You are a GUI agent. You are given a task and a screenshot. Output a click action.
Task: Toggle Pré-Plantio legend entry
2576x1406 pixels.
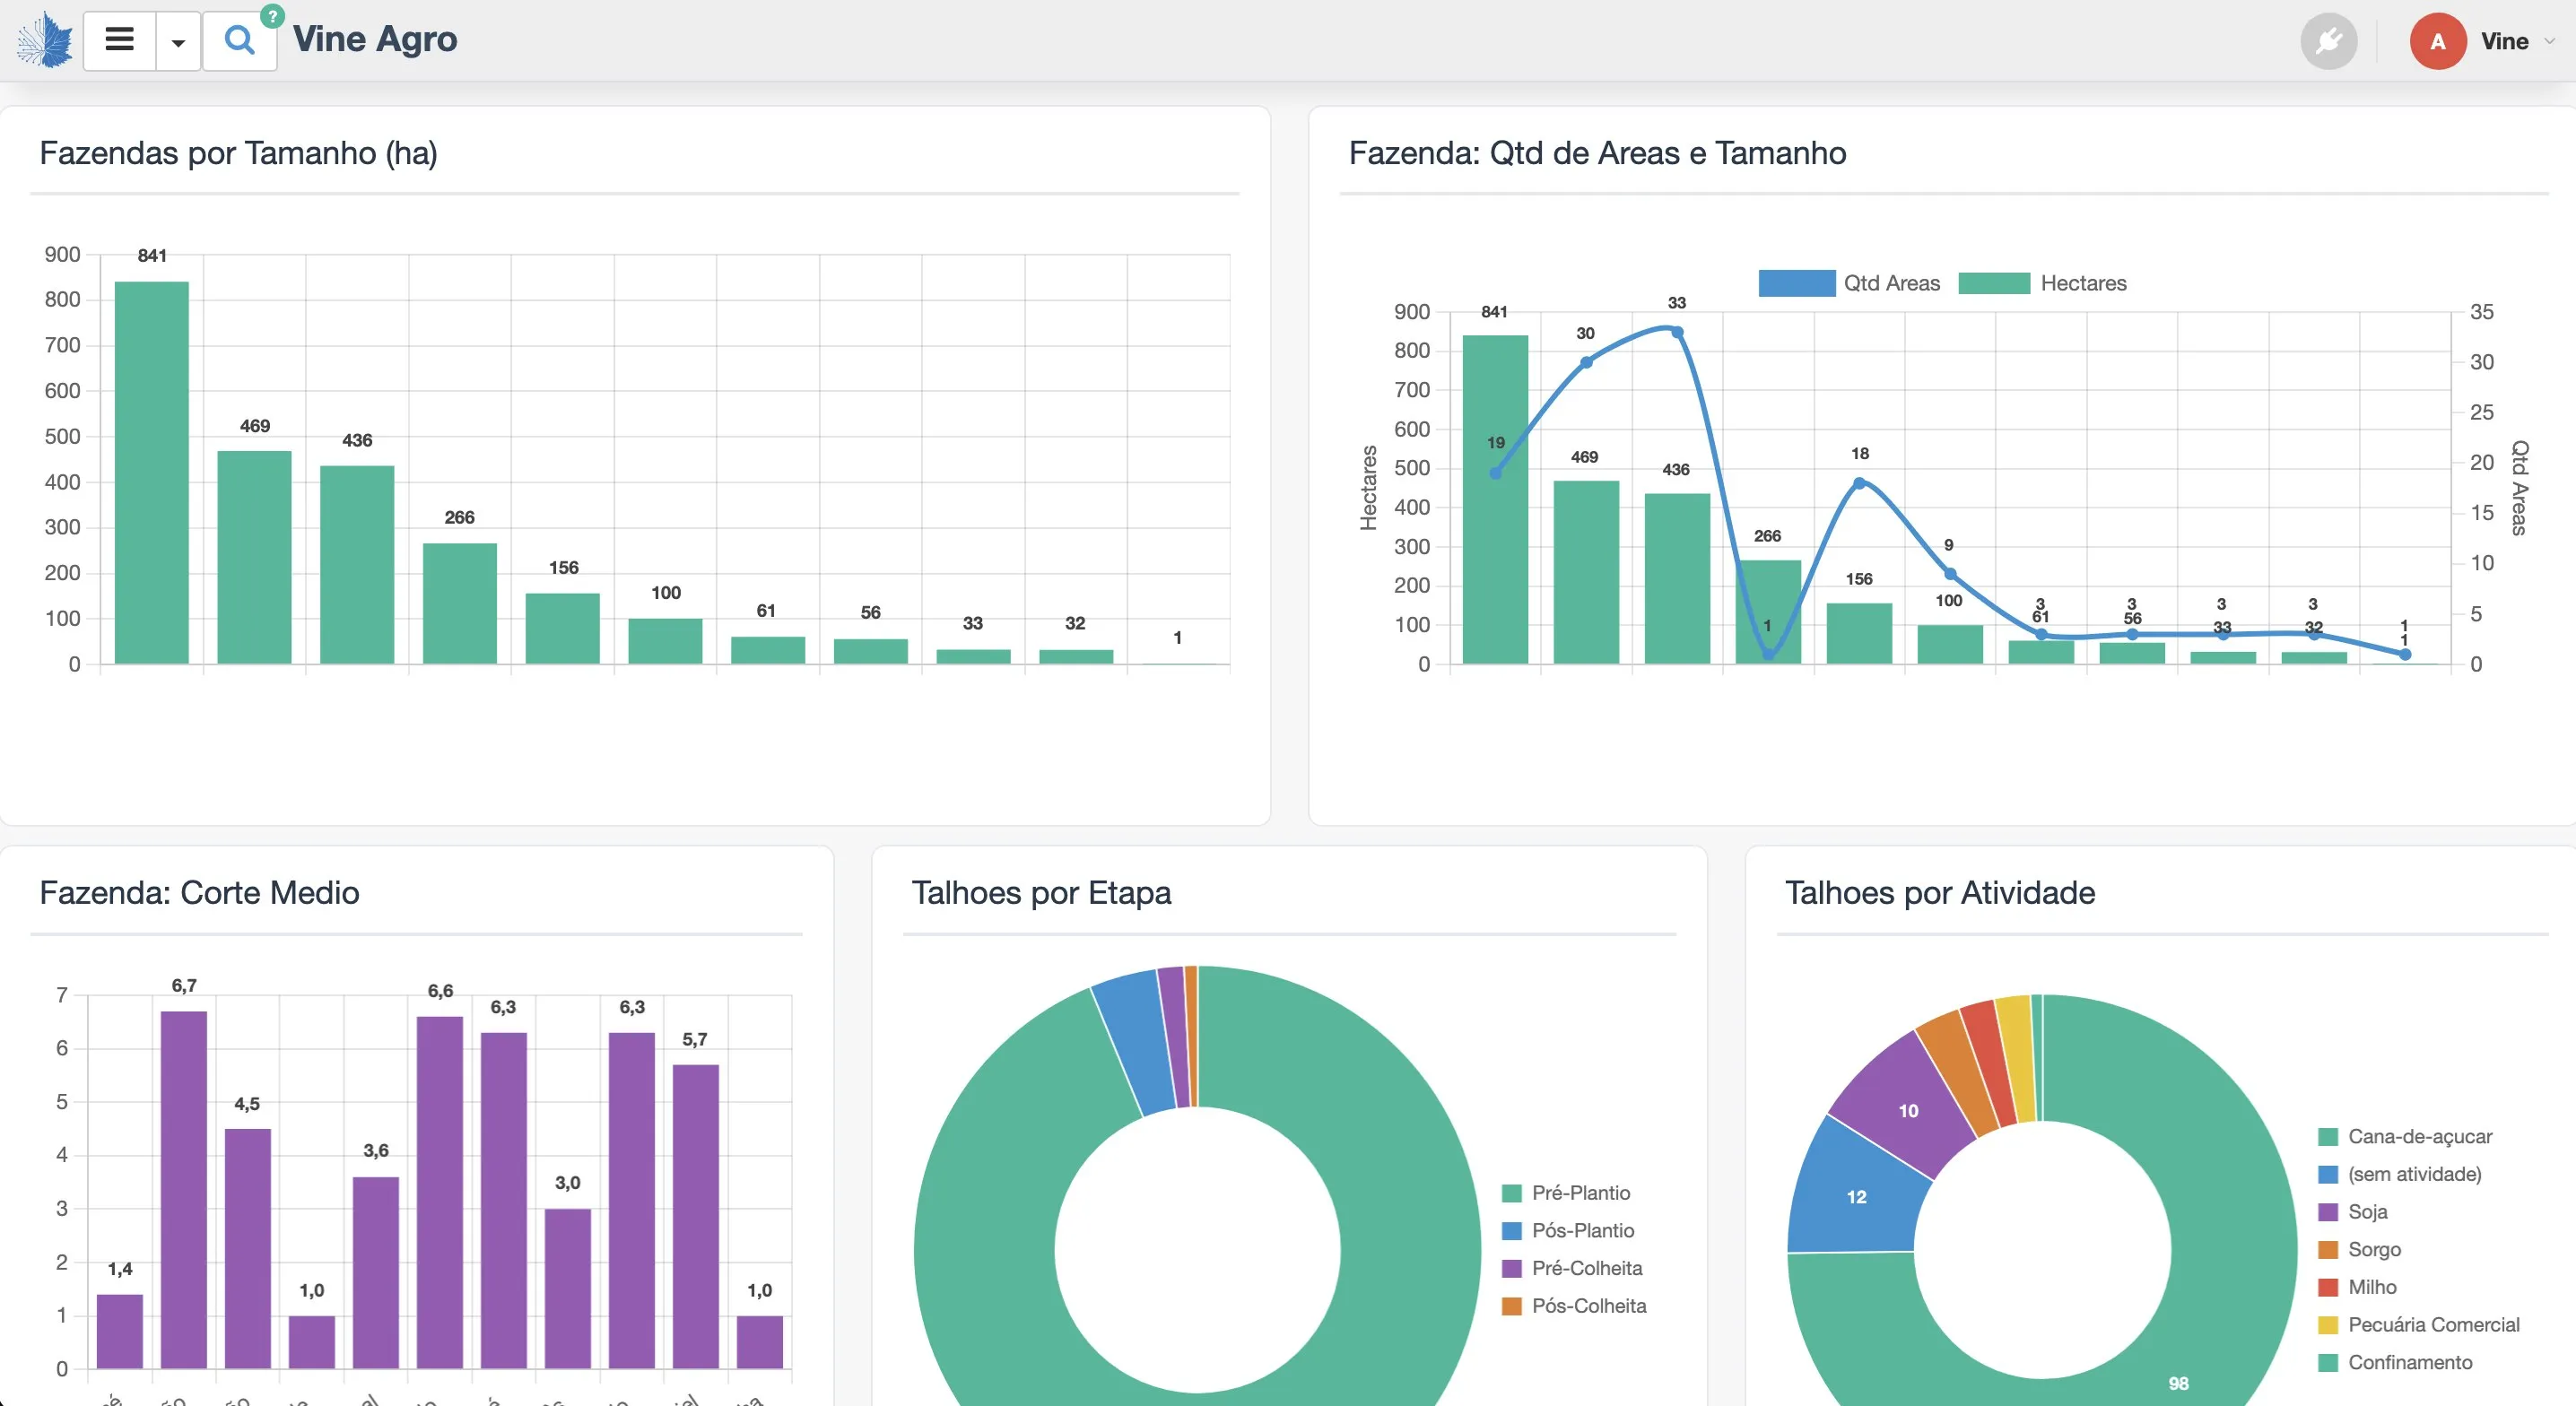pyautogui.click(x=1567, y=1193)
